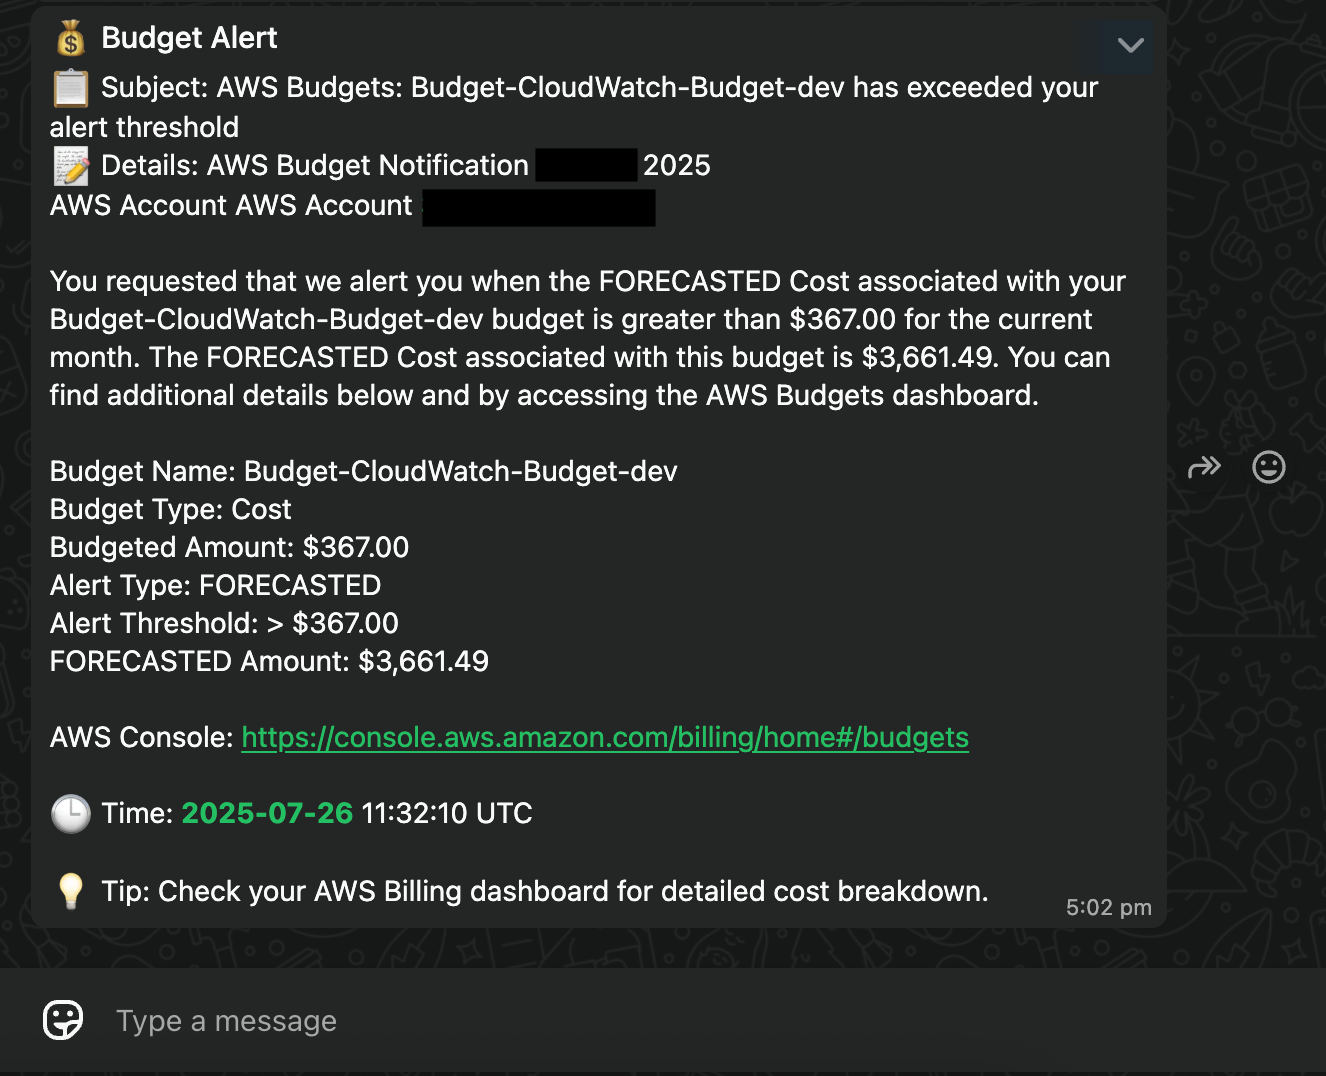
Task: Open the sticker picker beside message box
Action: (x=63, y=1020)
